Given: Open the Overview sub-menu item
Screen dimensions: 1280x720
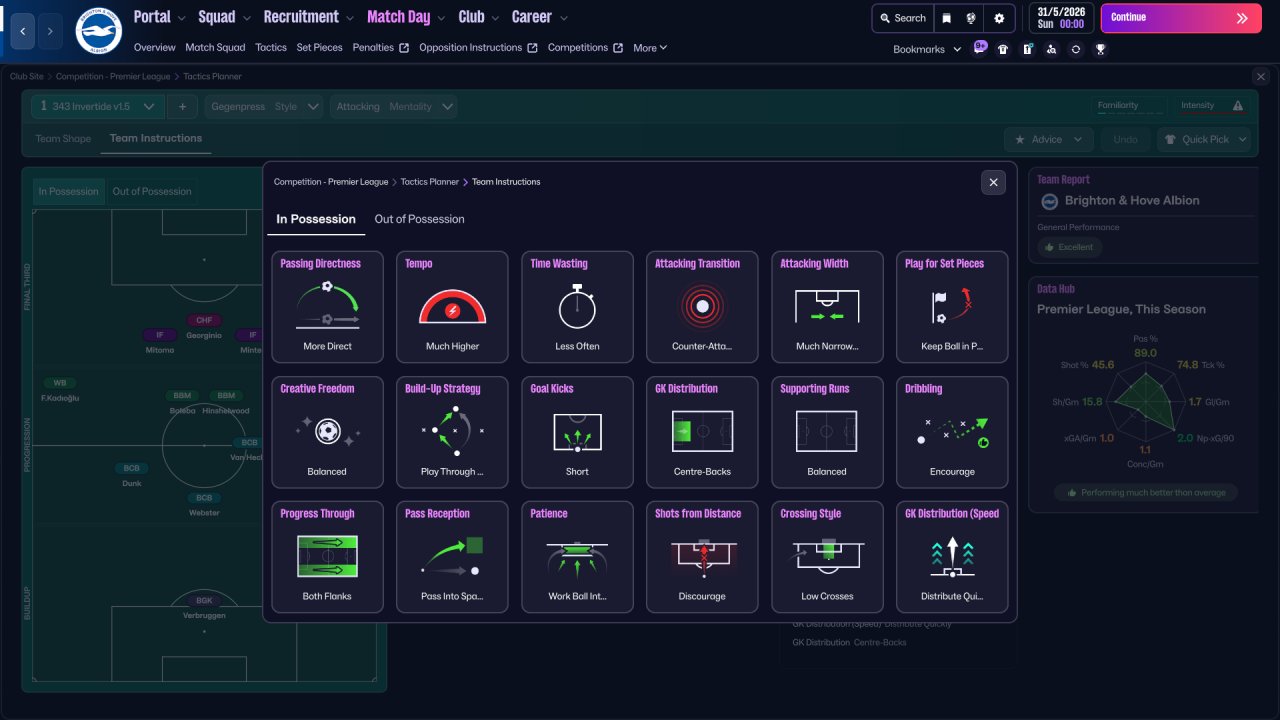Looking at the screenshot, I should pos(154,47).
